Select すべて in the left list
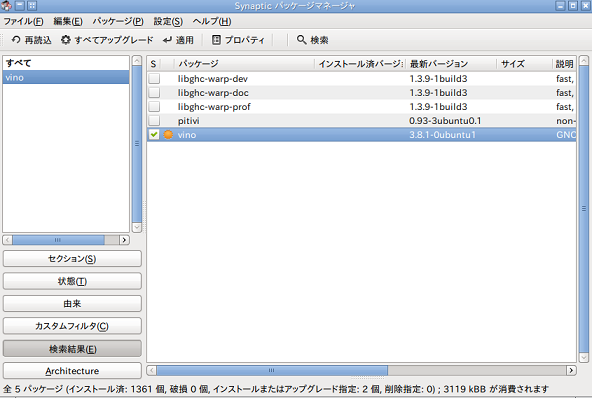This screenshot has width=592, height=398. point(66,63)
